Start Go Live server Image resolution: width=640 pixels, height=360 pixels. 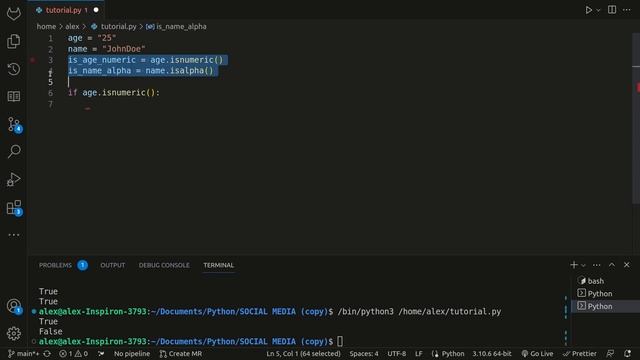[537, 353]
